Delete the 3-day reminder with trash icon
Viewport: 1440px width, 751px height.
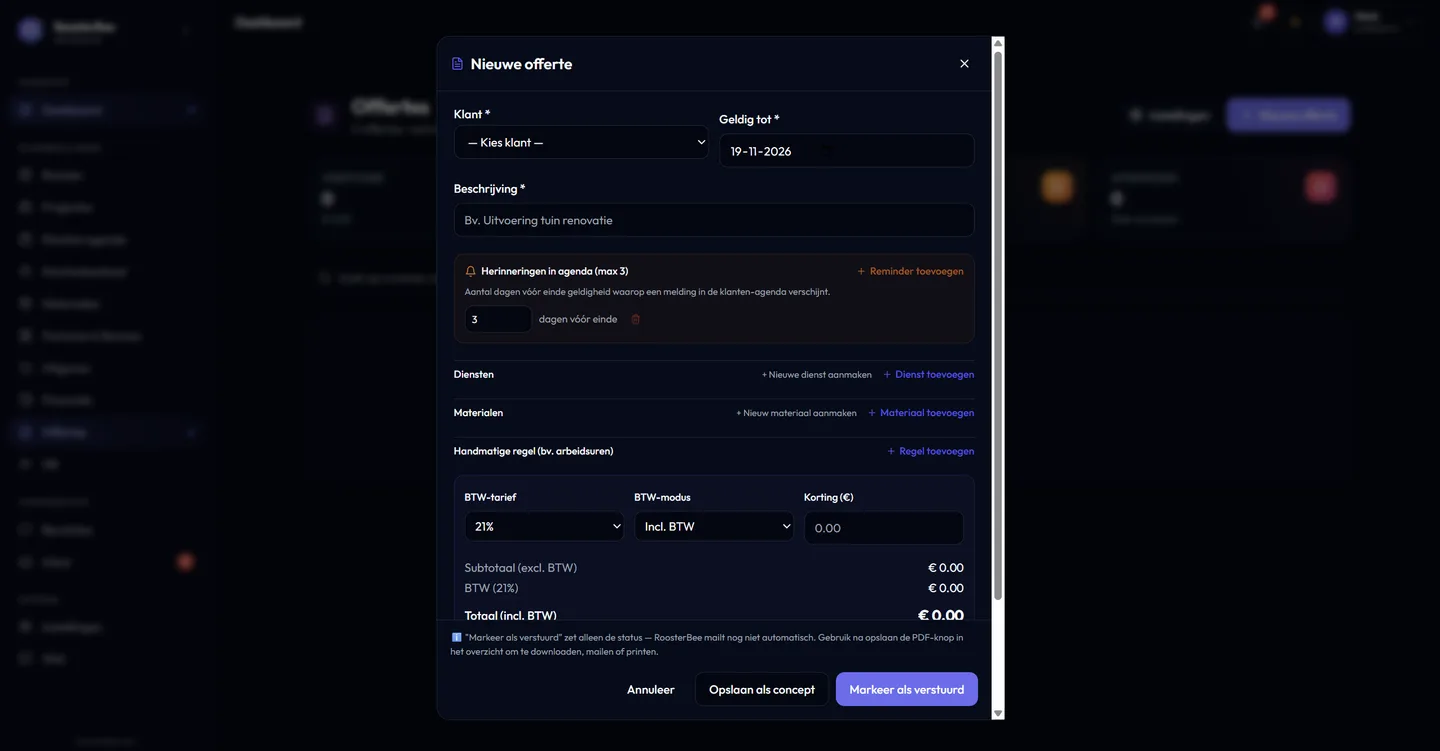pos(635,319)
